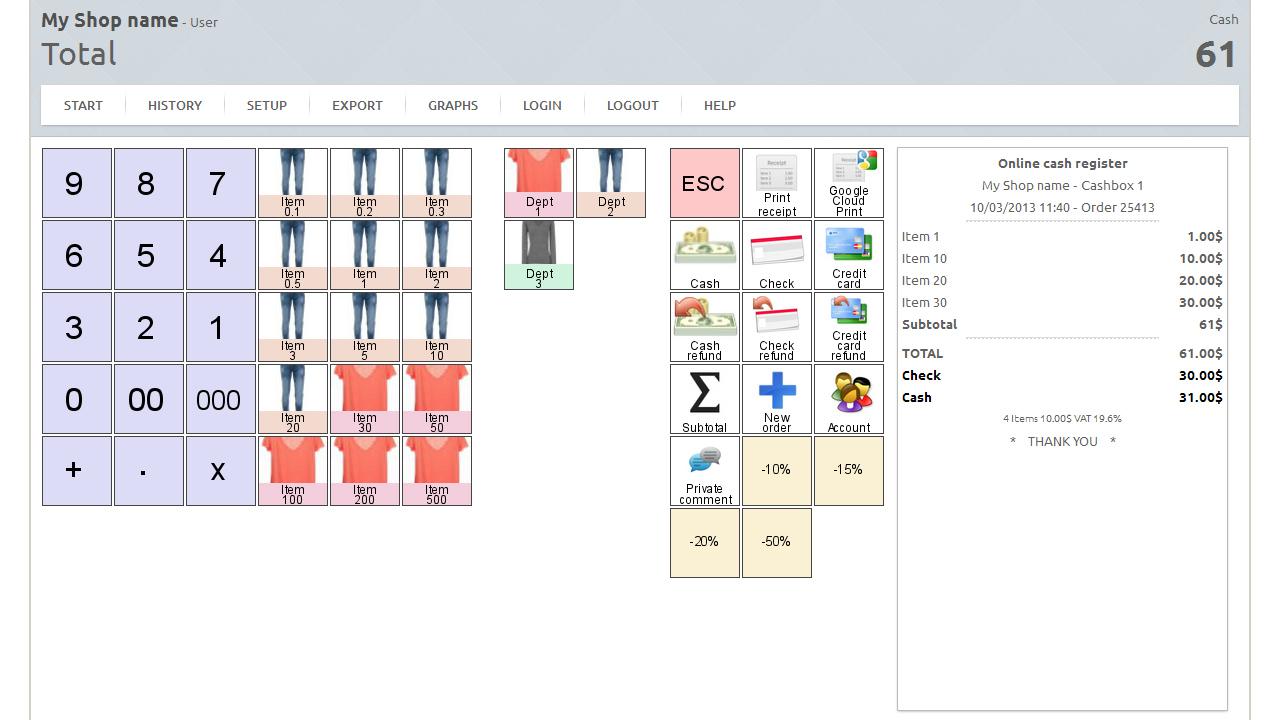Open the GRAPHS menu item

pyautogui.click(x=453, y=105)
